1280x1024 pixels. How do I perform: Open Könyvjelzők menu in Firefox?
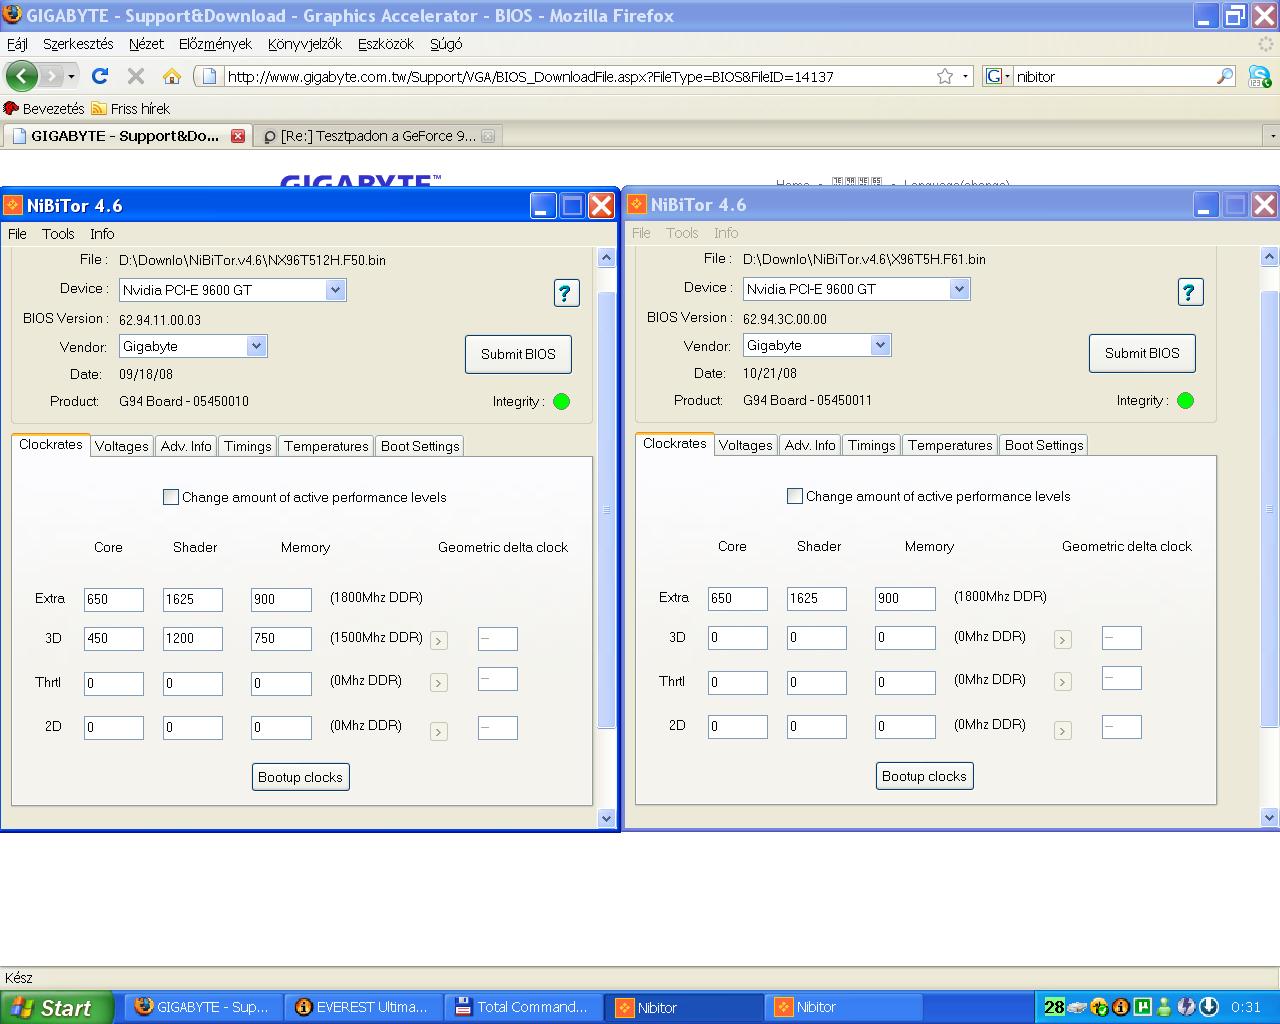[x=305, y=44]
